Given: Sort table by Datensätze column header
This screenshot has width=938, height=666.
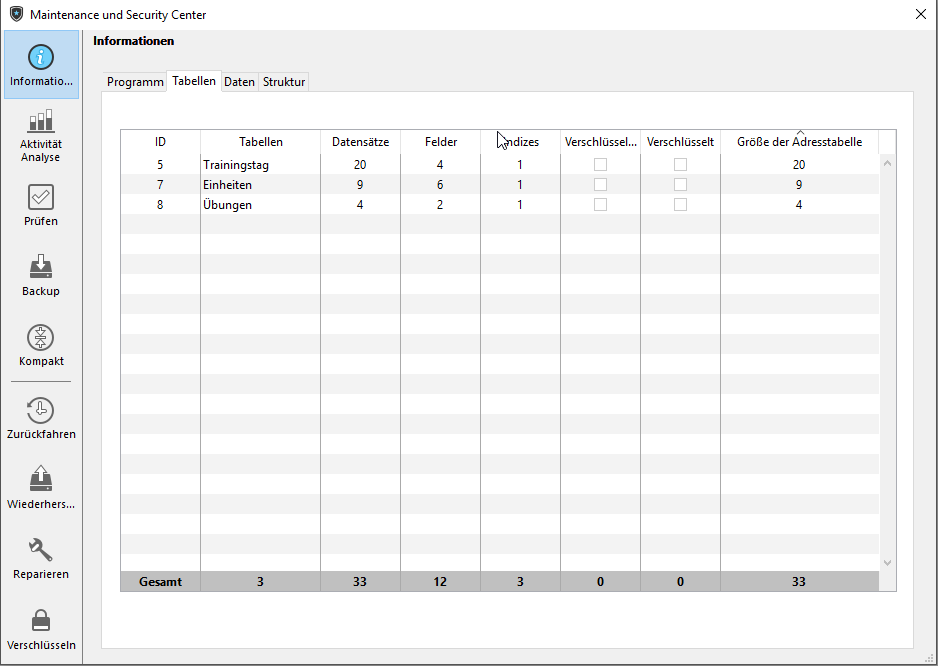Looking at the screenshot, I should click(360, 142).
